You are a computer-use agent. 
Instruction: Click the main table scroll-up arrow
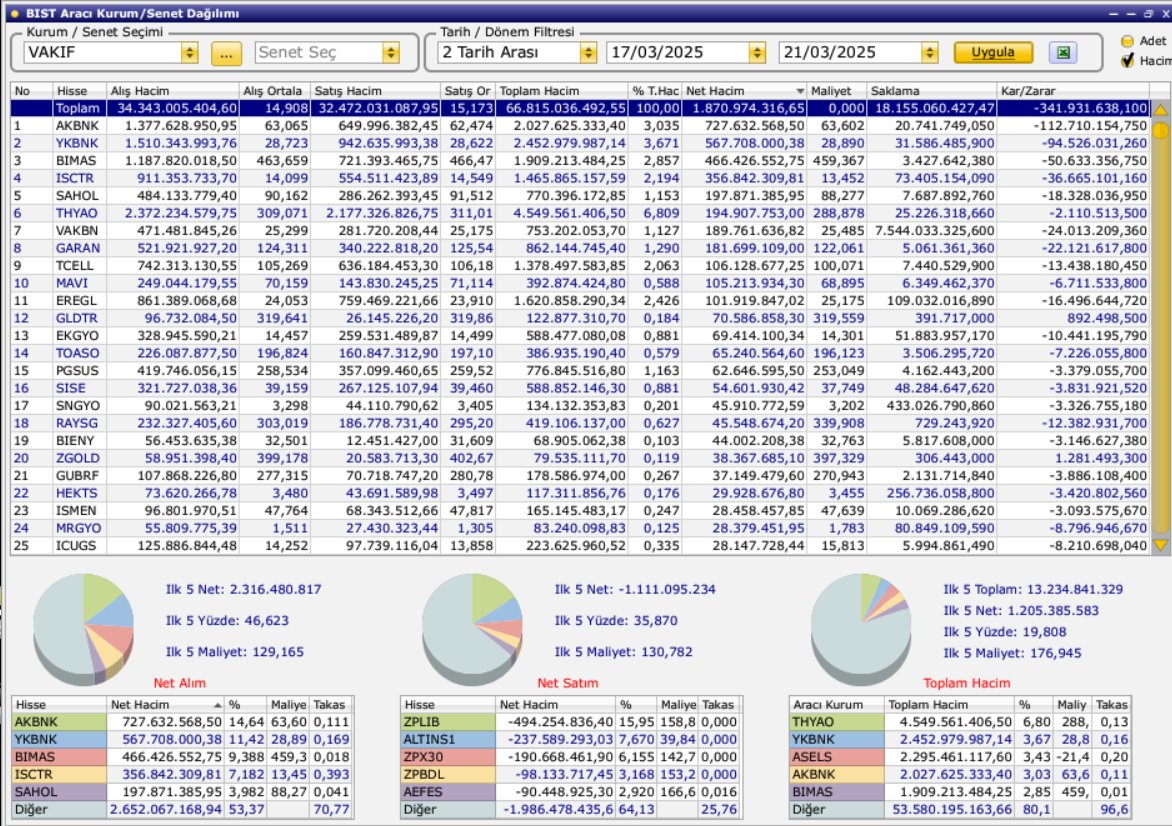pyautogui.click(x=1160, y=109)
